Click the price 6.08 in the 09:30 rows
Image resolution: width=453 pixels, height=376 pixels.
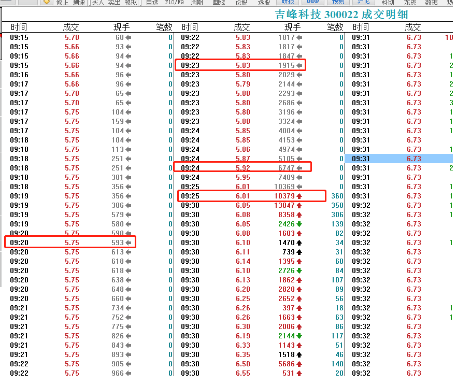243,215
